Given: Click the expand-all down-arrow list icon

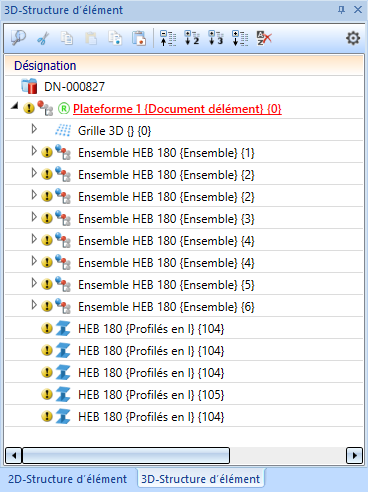Looking at the screenshot, I should pyautogui.click(x=240, y=38).
